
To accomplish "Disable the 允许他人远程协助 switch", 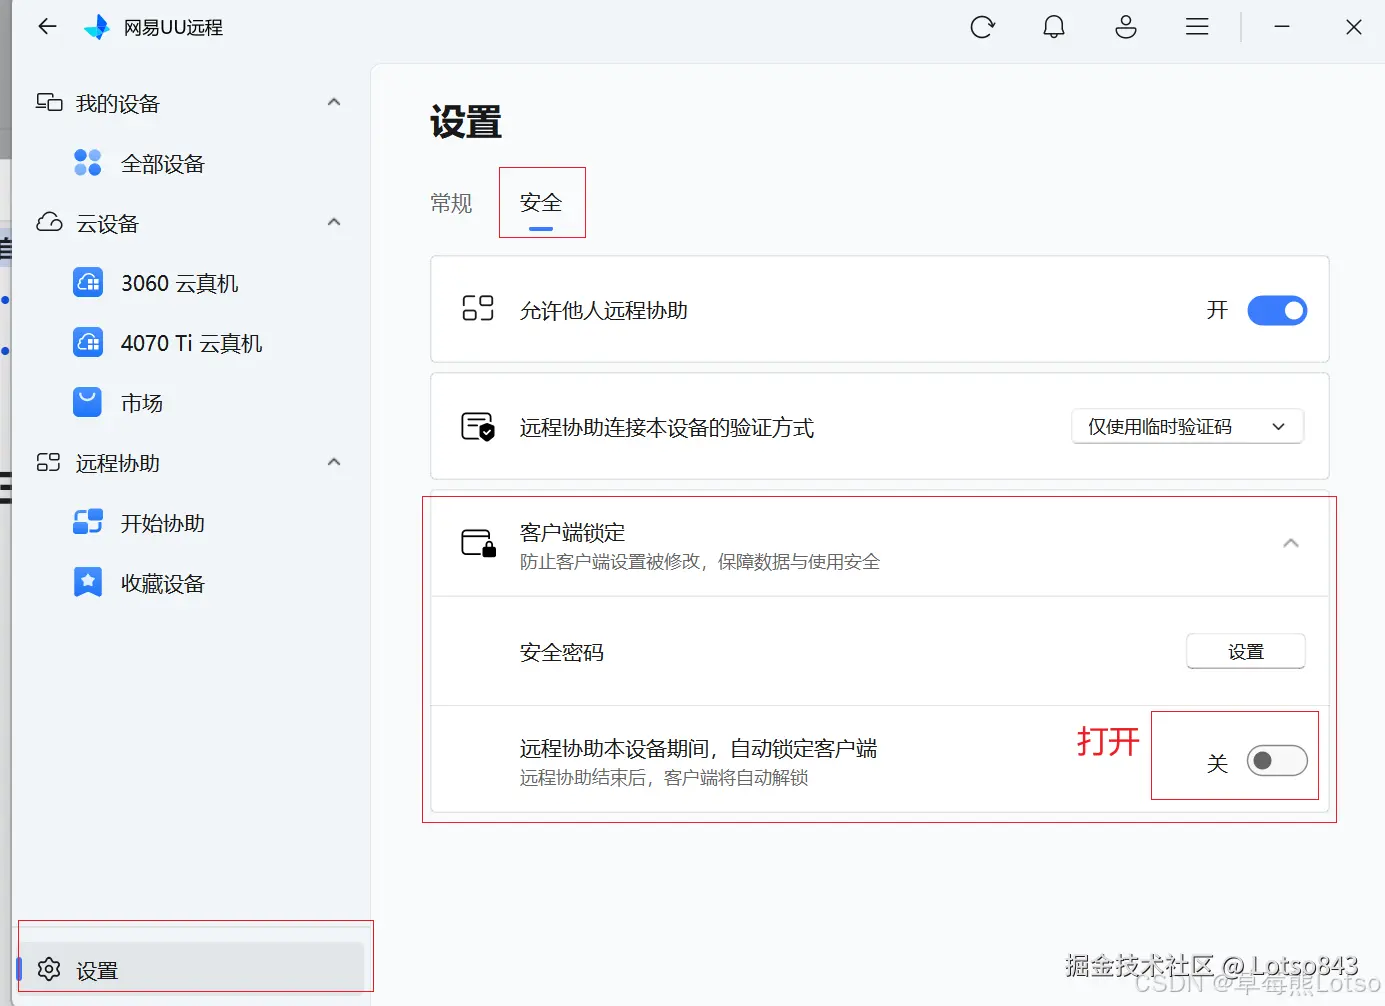I will click(x=1277, y=310).
